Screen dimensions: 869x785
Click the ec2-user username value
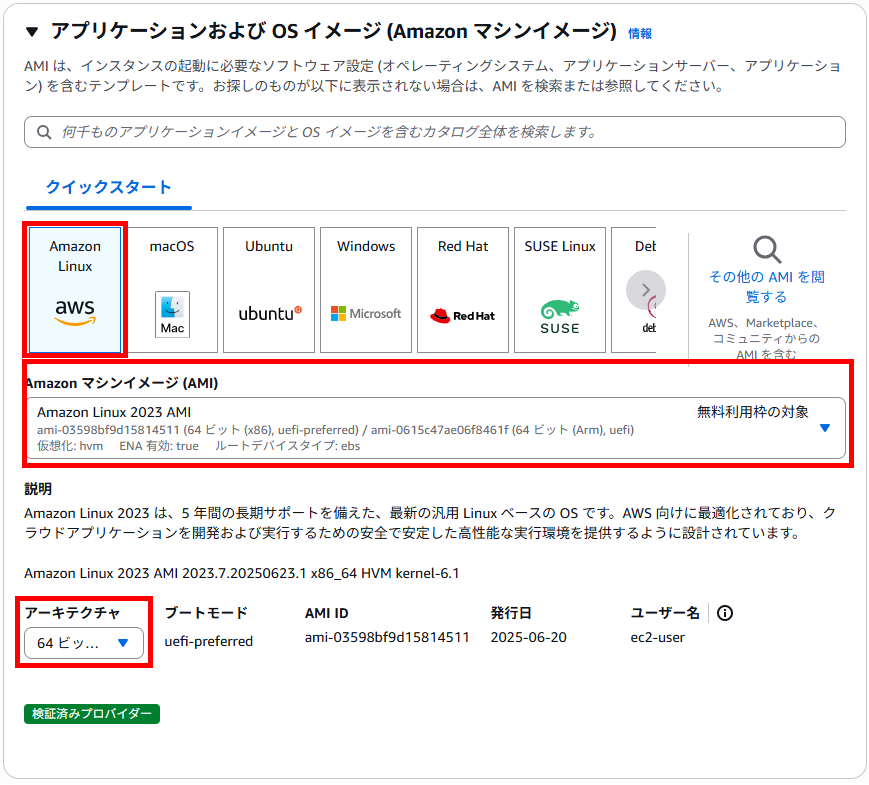coord(657,638)
